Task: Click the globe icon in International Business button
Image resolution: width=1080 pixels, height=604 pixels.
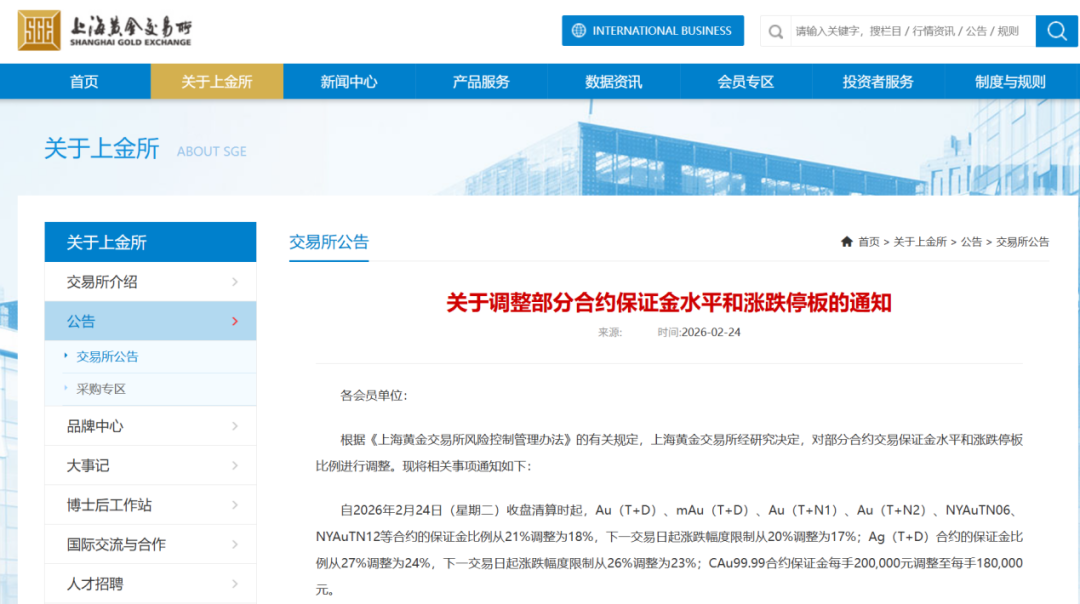Action: pyautogui.click(x=579, y=30)
